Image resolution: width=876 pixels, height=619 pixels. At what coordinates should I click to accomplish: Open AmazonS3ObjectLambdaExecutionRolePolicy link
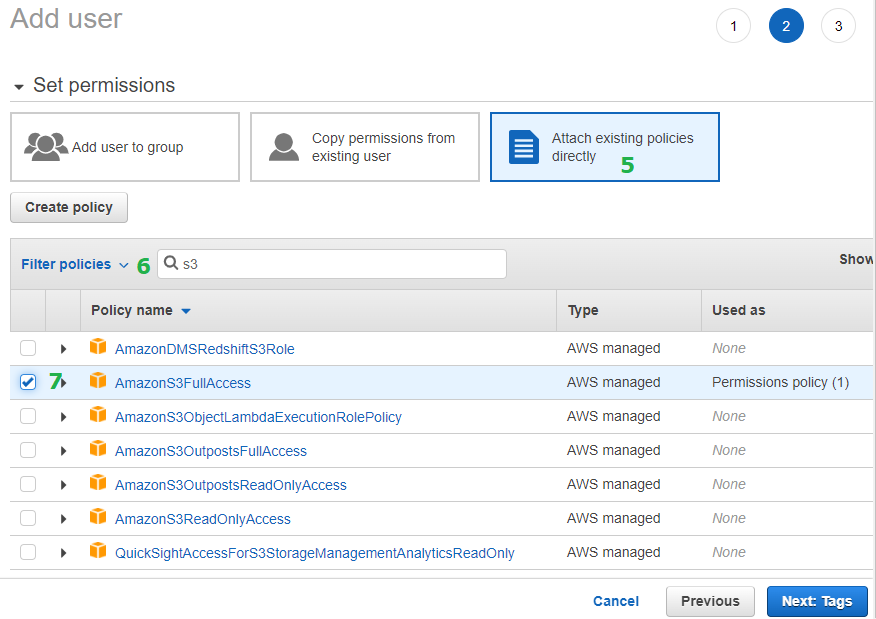(258, 417)
